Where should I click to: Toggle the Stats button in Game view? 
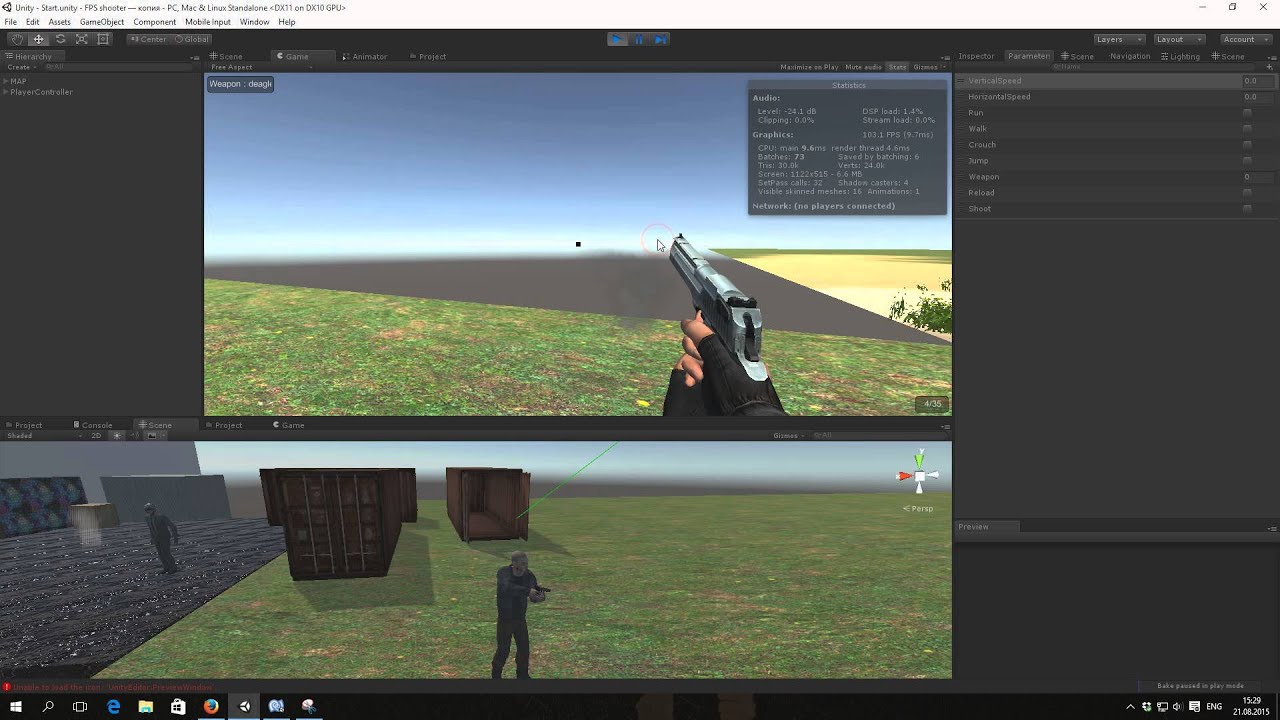[x=897, y=67]
